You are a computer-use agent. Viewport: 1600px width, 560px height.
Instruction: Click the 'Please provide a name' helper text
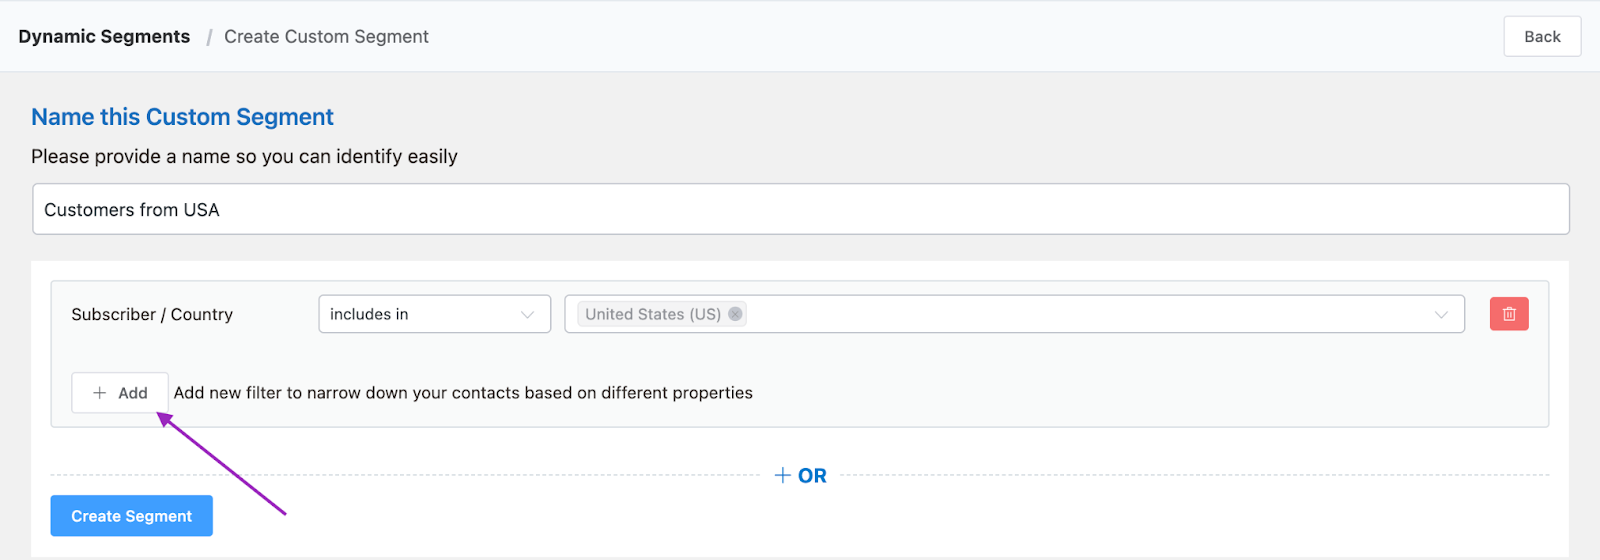244,157
